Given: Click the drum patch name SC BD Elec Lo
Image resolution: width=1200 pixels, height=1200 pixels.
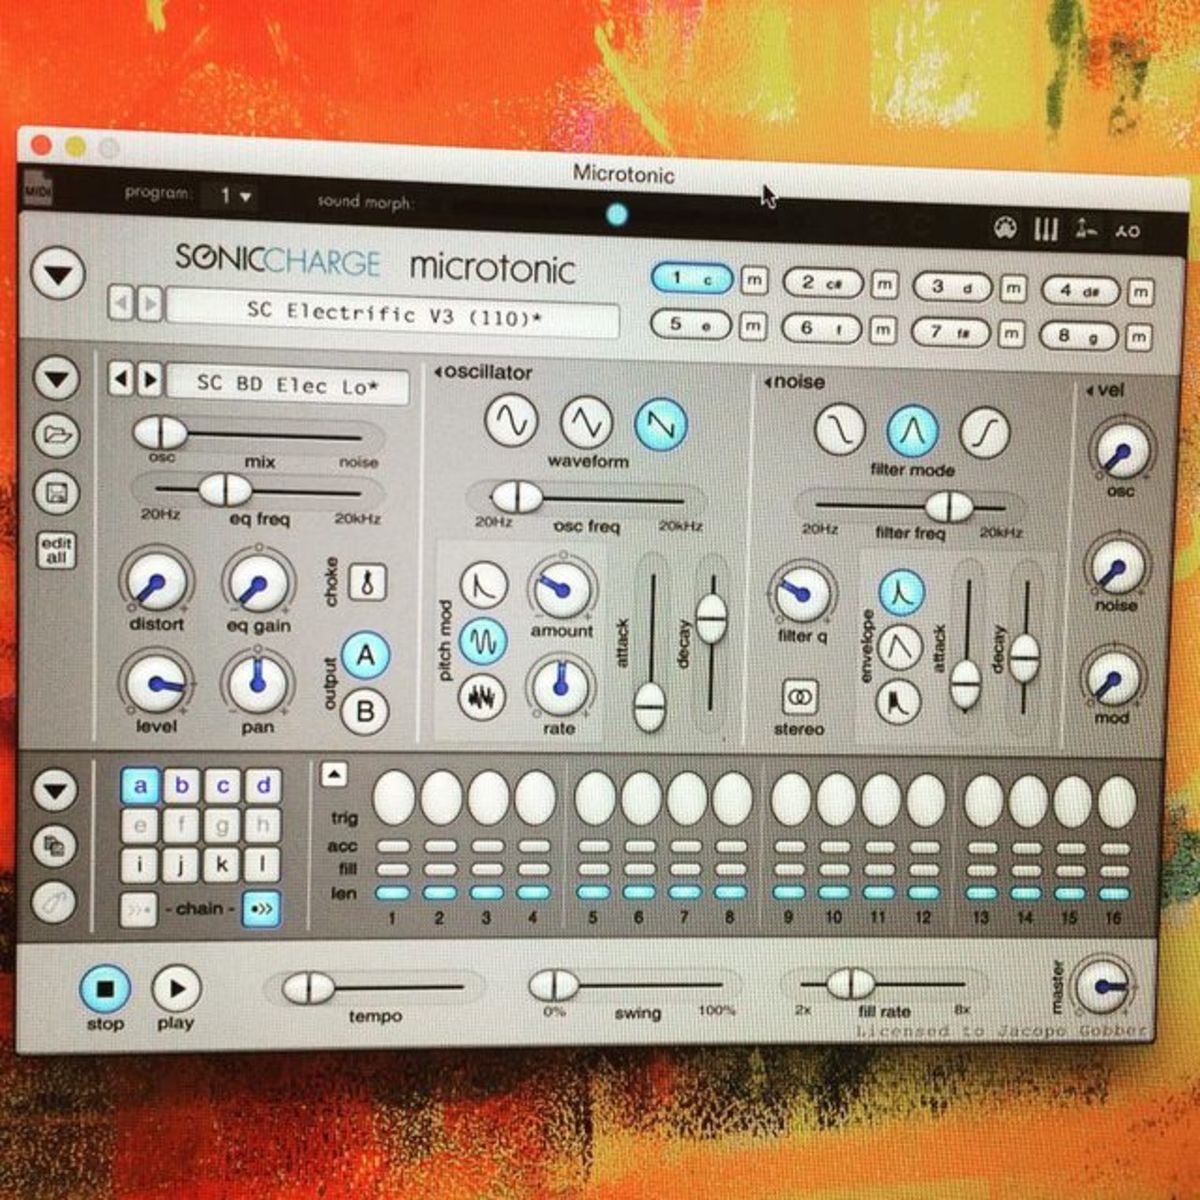Looking at the screenshot, I should click(289, 385).
